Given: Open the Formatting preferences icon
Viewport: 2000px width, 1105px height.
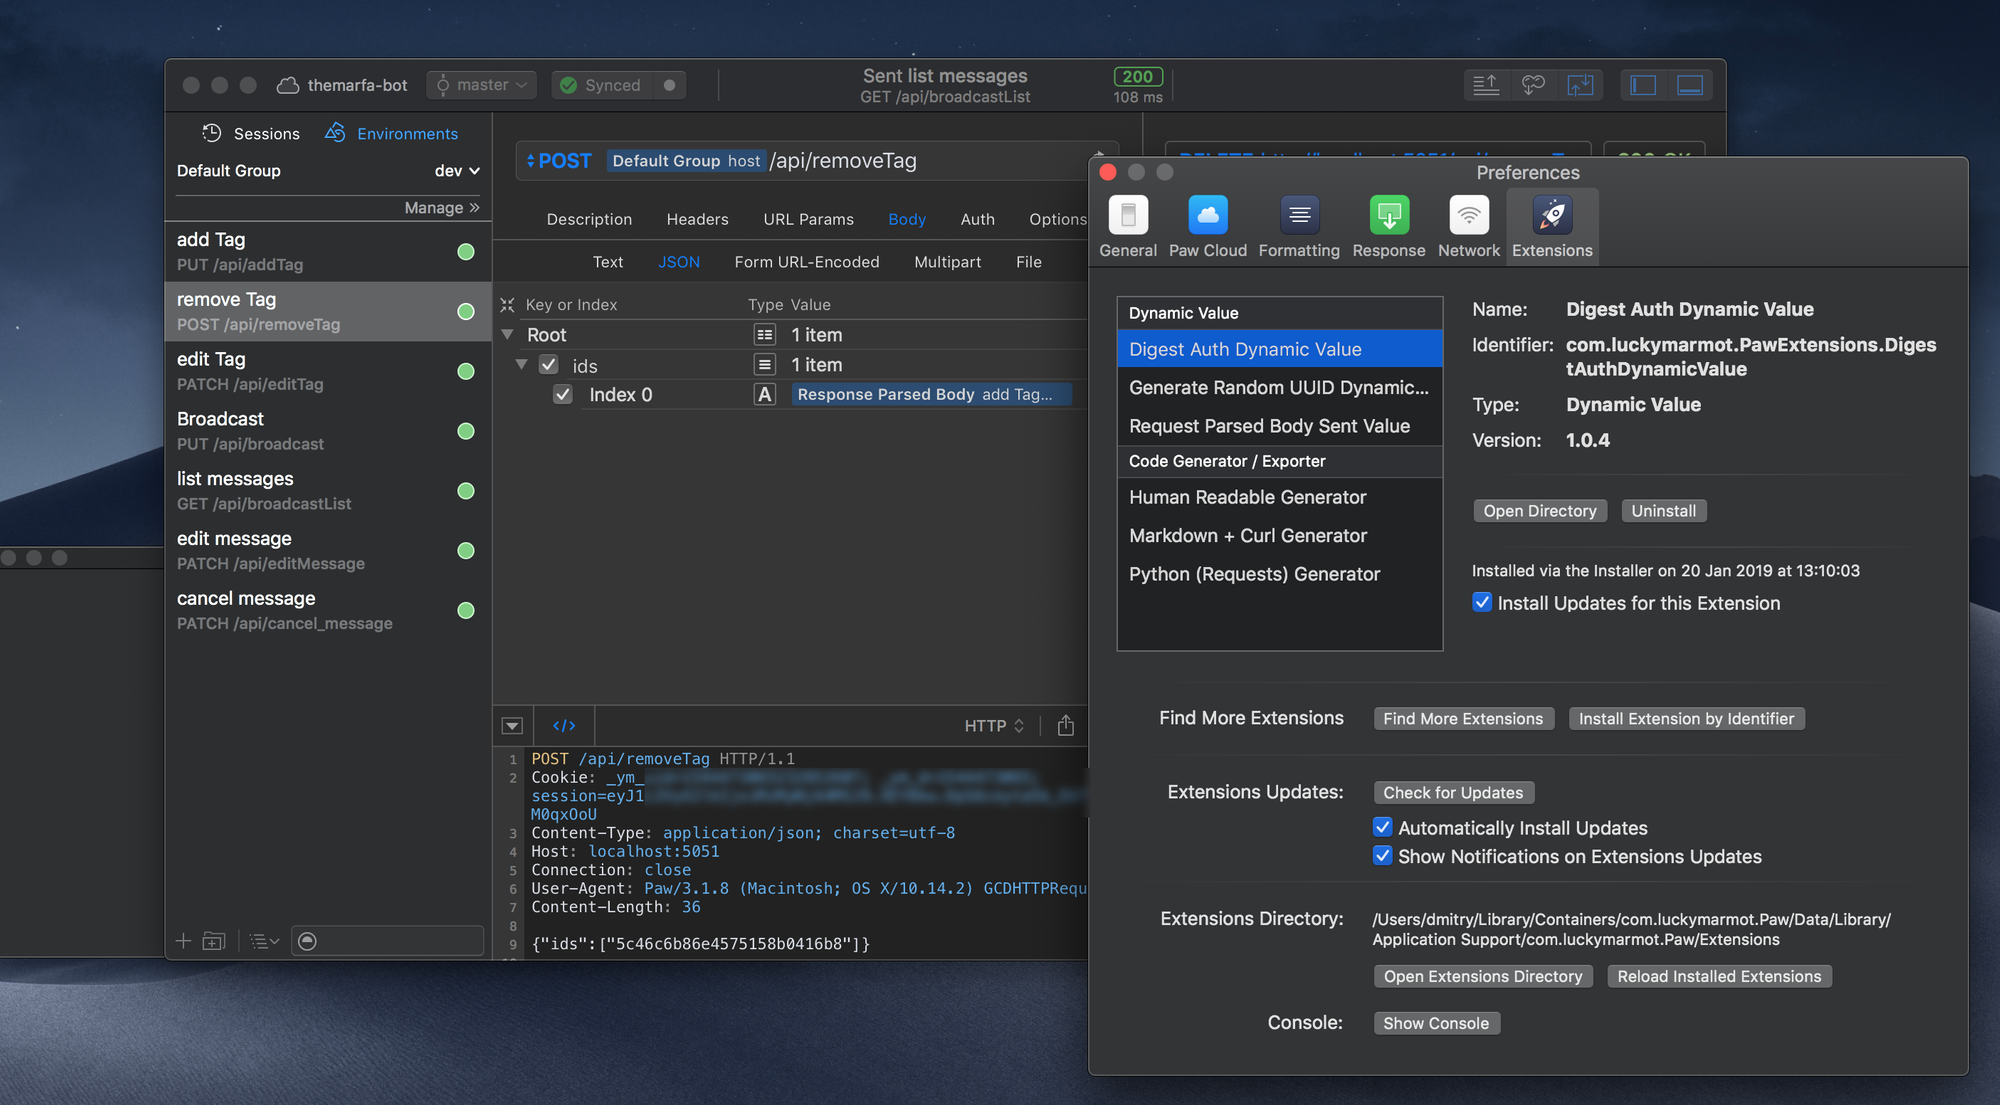Looking at the screenshot, I should 1298,216.
